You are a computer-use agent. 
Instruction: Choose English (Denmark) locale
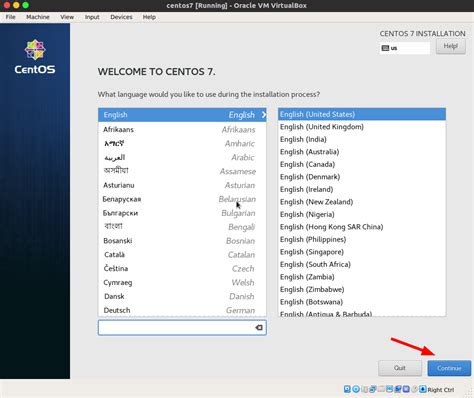(362, 177)
